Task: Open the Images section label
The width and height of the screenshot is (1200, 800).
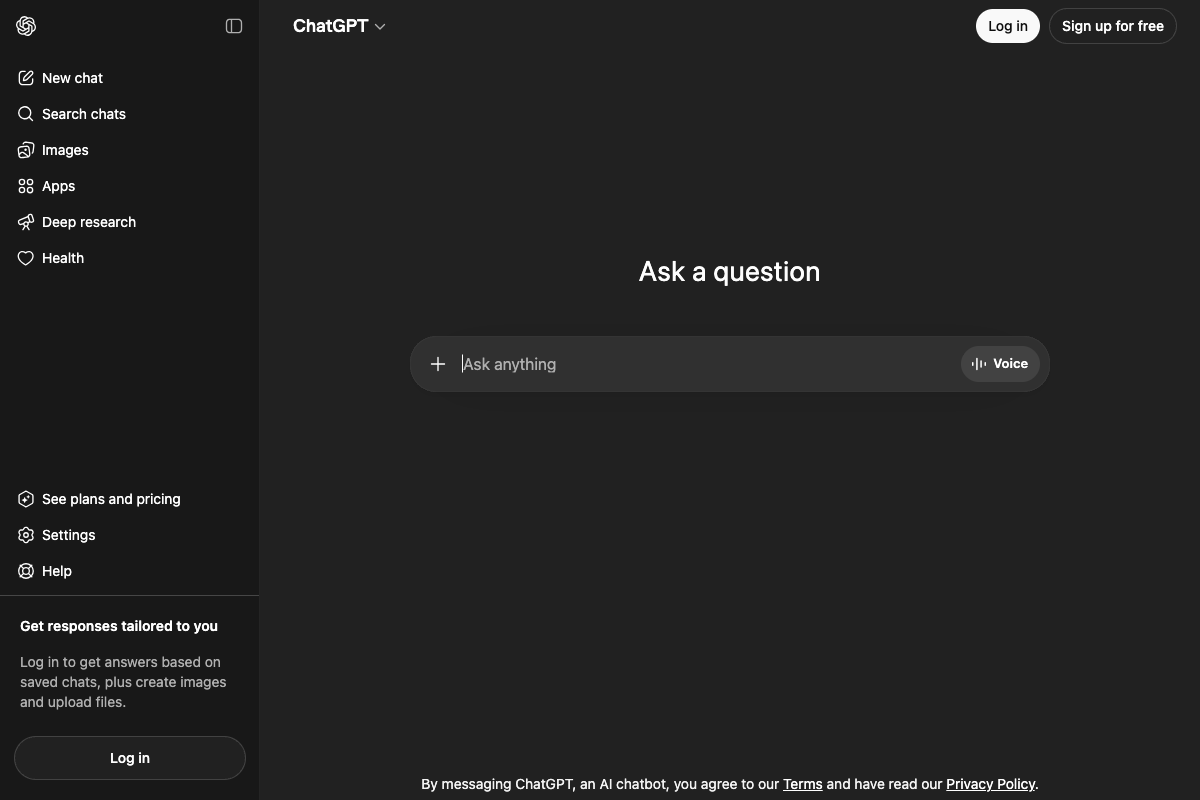Action: pos(65,150)
